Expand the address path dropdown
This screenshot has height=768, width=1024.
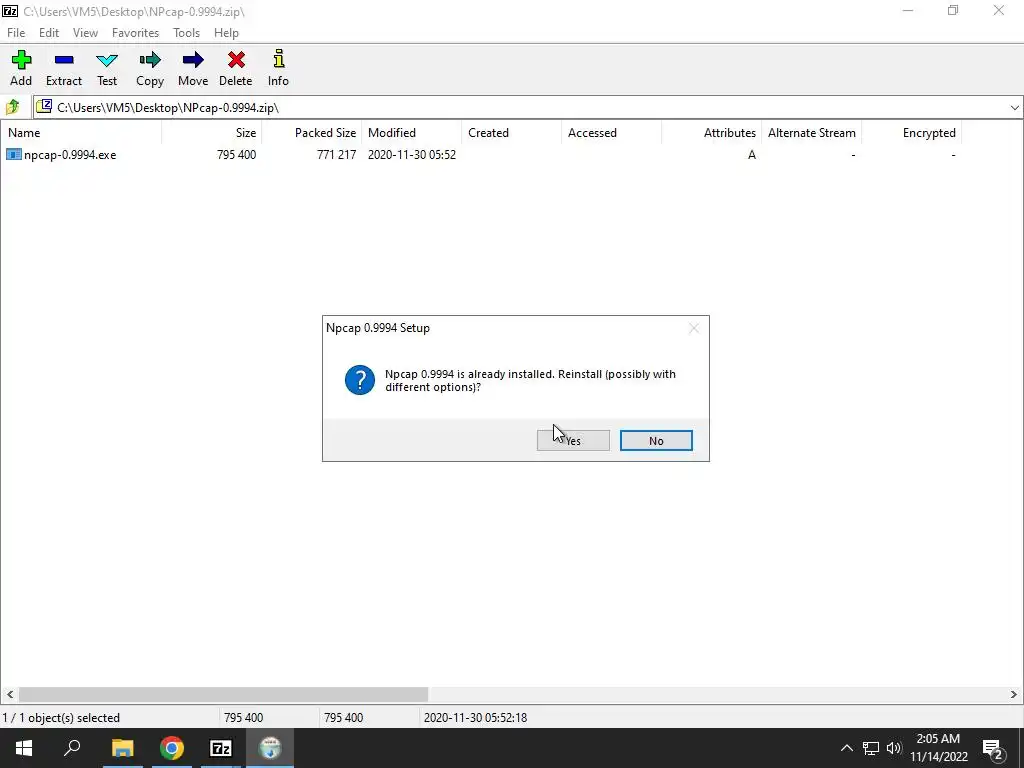(1014, 108)
